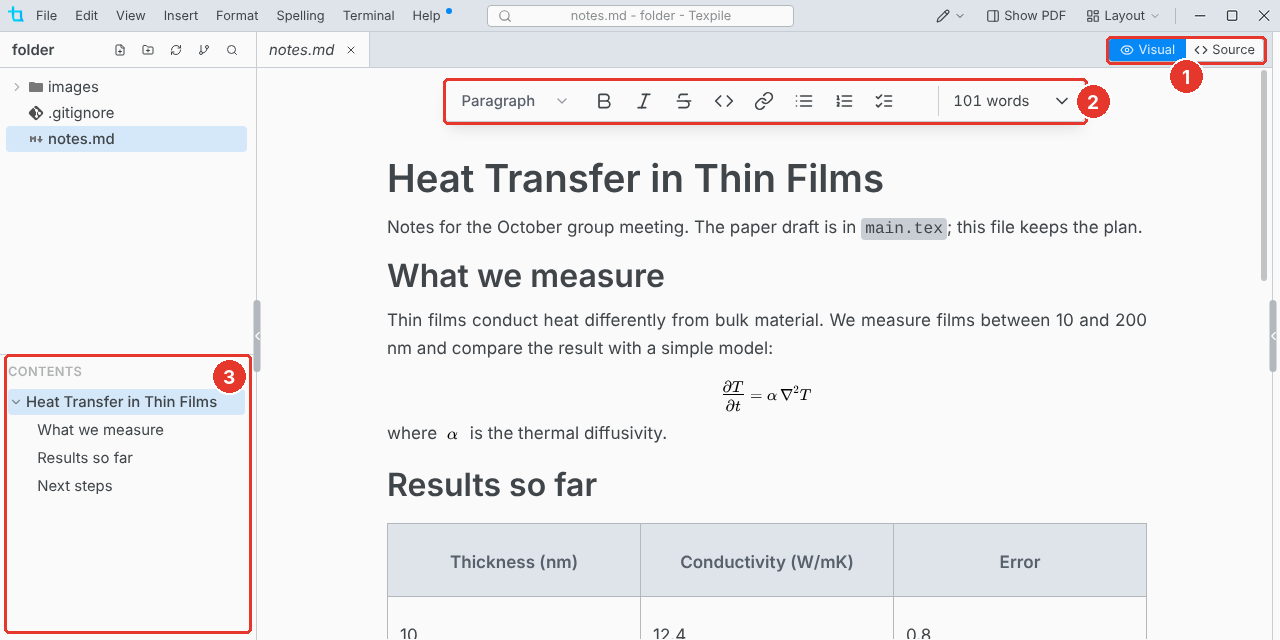This screenshot has height=640, width=1280.
Task: Switch to Source editor mode
Action: coord(1224,50)
